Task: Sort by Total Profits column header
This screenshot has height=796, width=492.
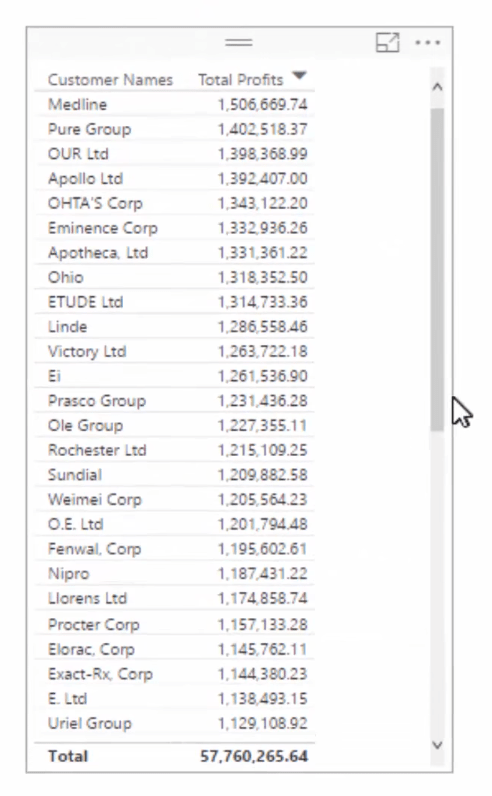Action: click(241, 80)
